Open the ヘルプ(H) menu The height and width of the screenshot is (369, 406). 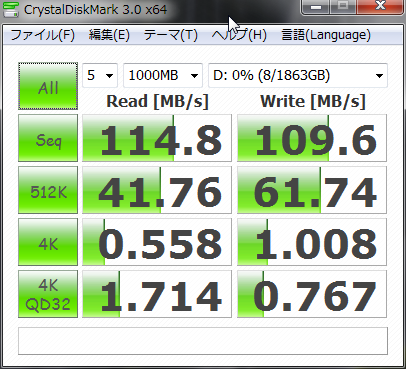click(x=239, y=35)
